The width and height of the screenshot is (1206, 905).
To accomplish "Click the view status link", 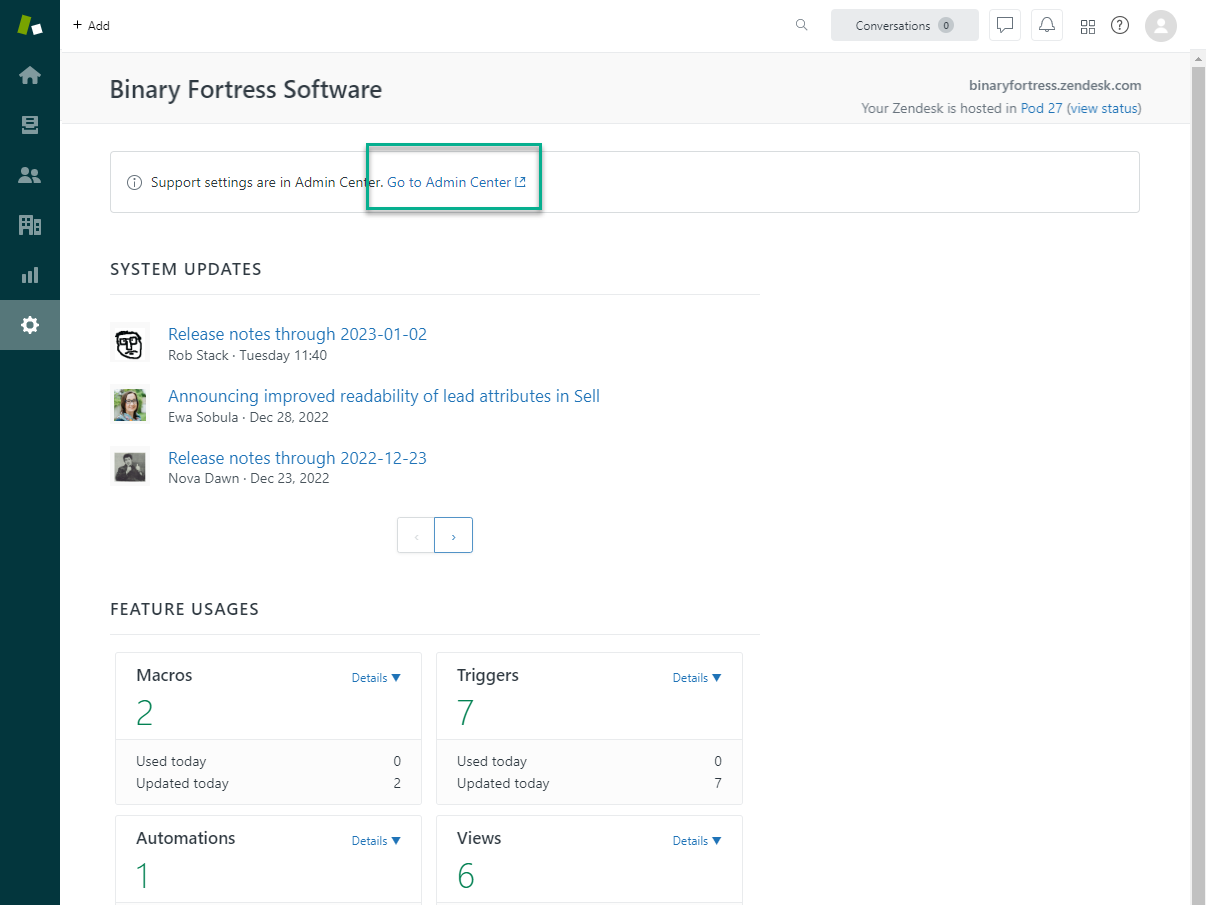I will [x=1104, y=108].
